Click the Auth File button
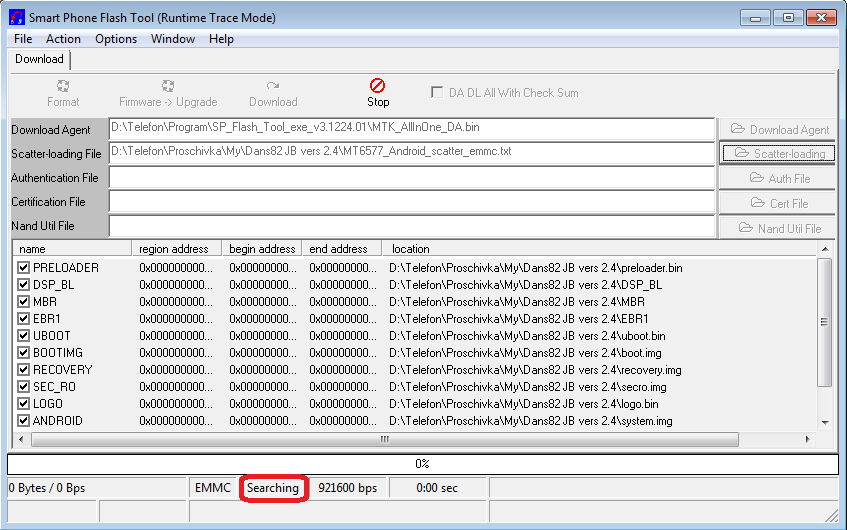The height and width of the screenshot is (530, 847). [x=777, y=178]
